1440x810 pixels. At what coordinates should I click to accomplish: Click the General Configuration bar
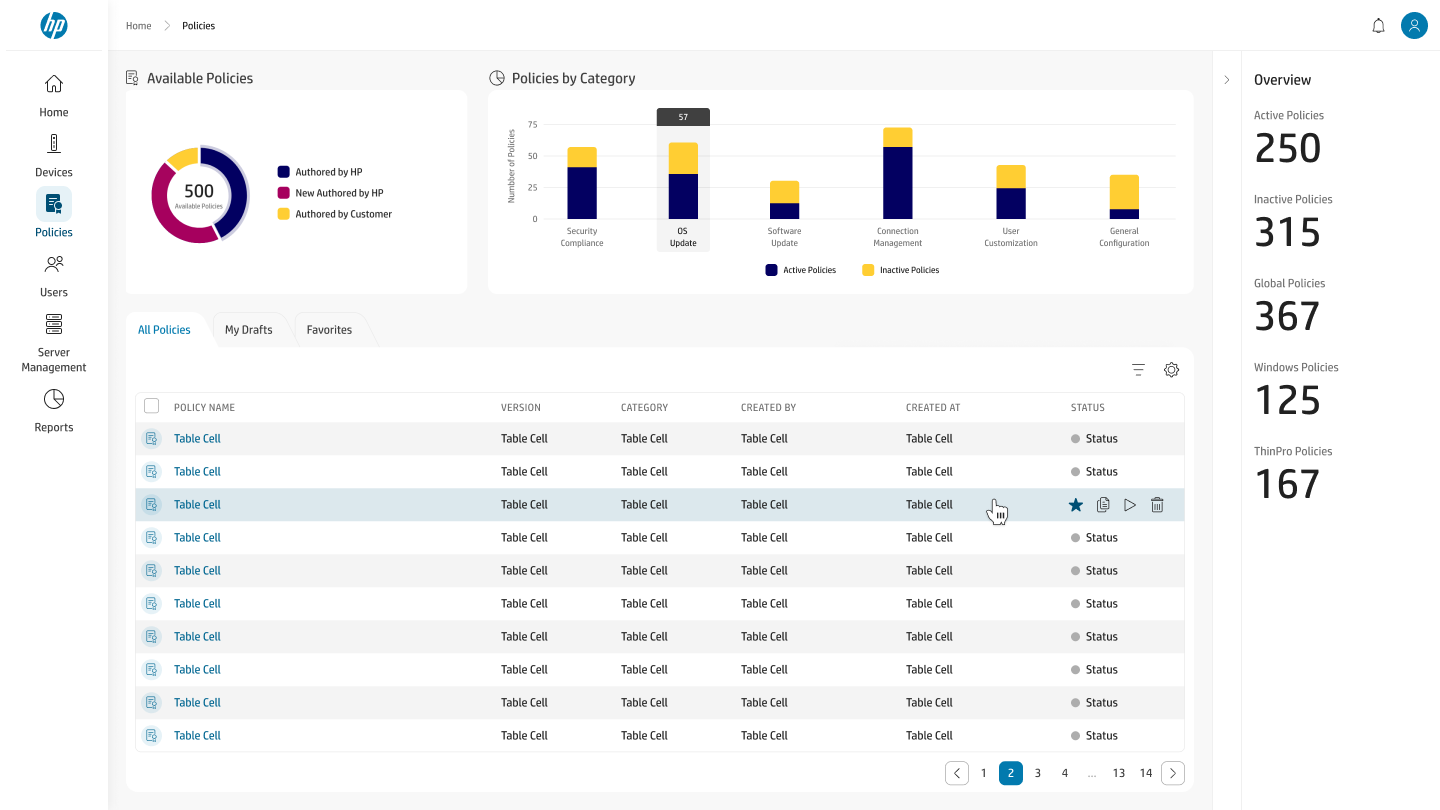coord(1124,197)
